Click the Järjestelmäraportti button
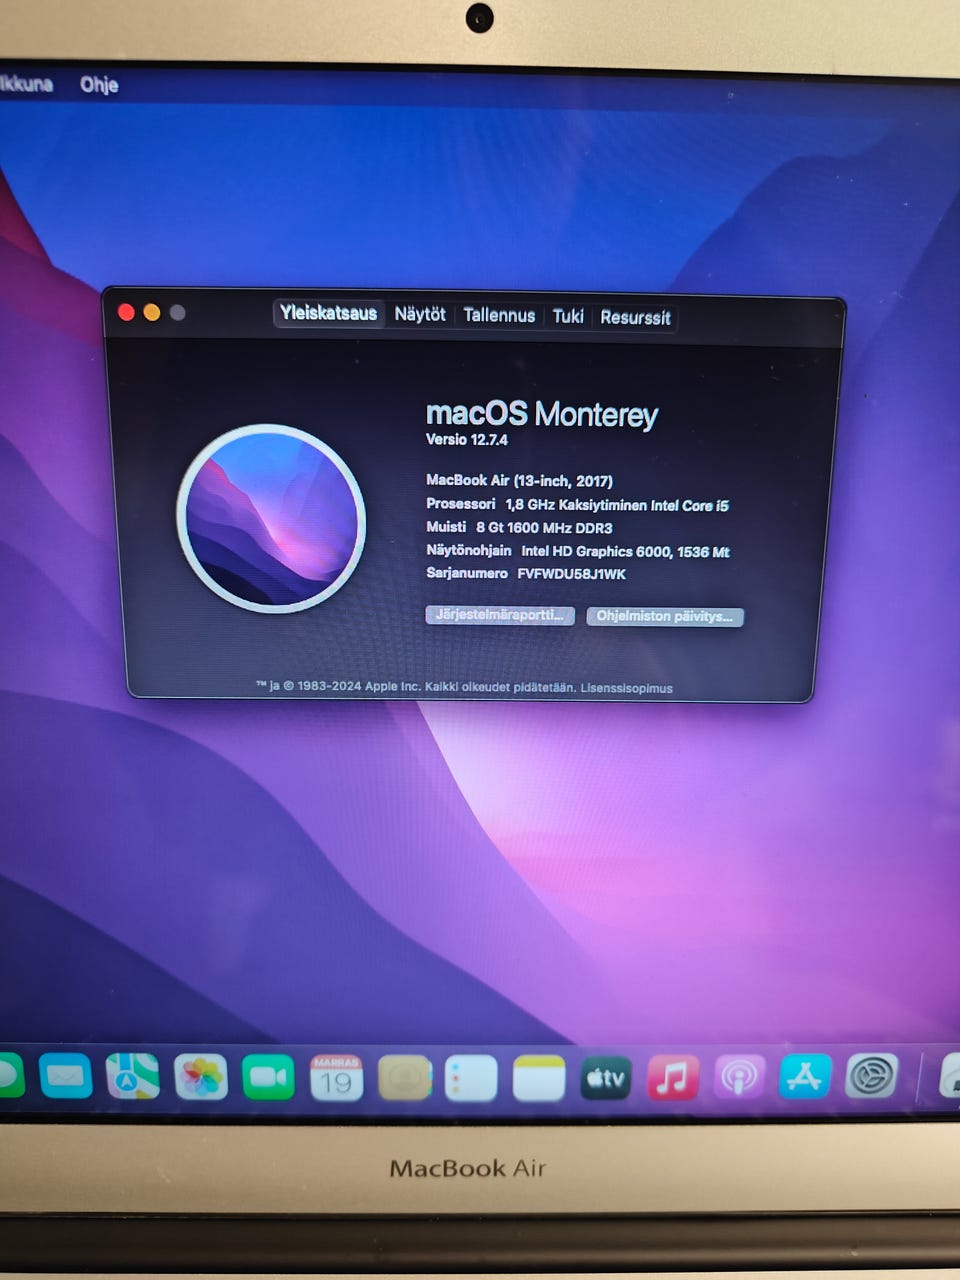Image resolution: width=960 pixels, height=1280 pixels. [x=500, y=615]
